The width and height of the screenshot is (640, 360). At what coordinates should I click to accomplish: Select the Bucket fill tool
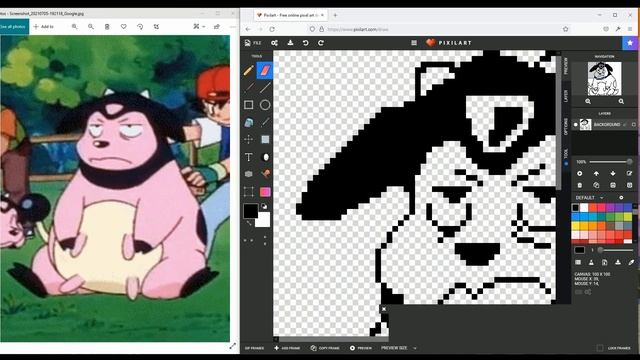click(x=249, y=122)
